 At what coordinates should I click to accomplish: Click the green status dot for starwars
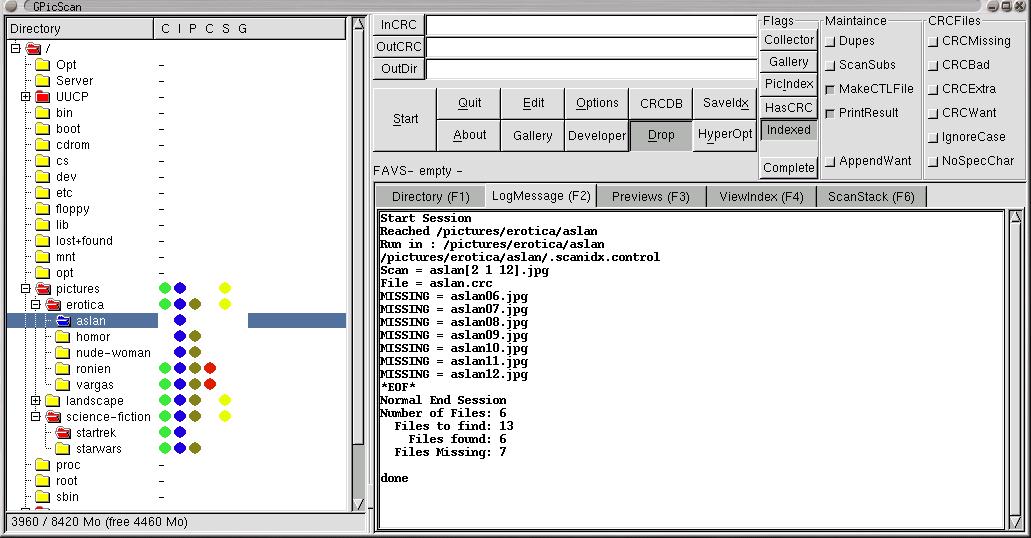click(x=165, y=449)
